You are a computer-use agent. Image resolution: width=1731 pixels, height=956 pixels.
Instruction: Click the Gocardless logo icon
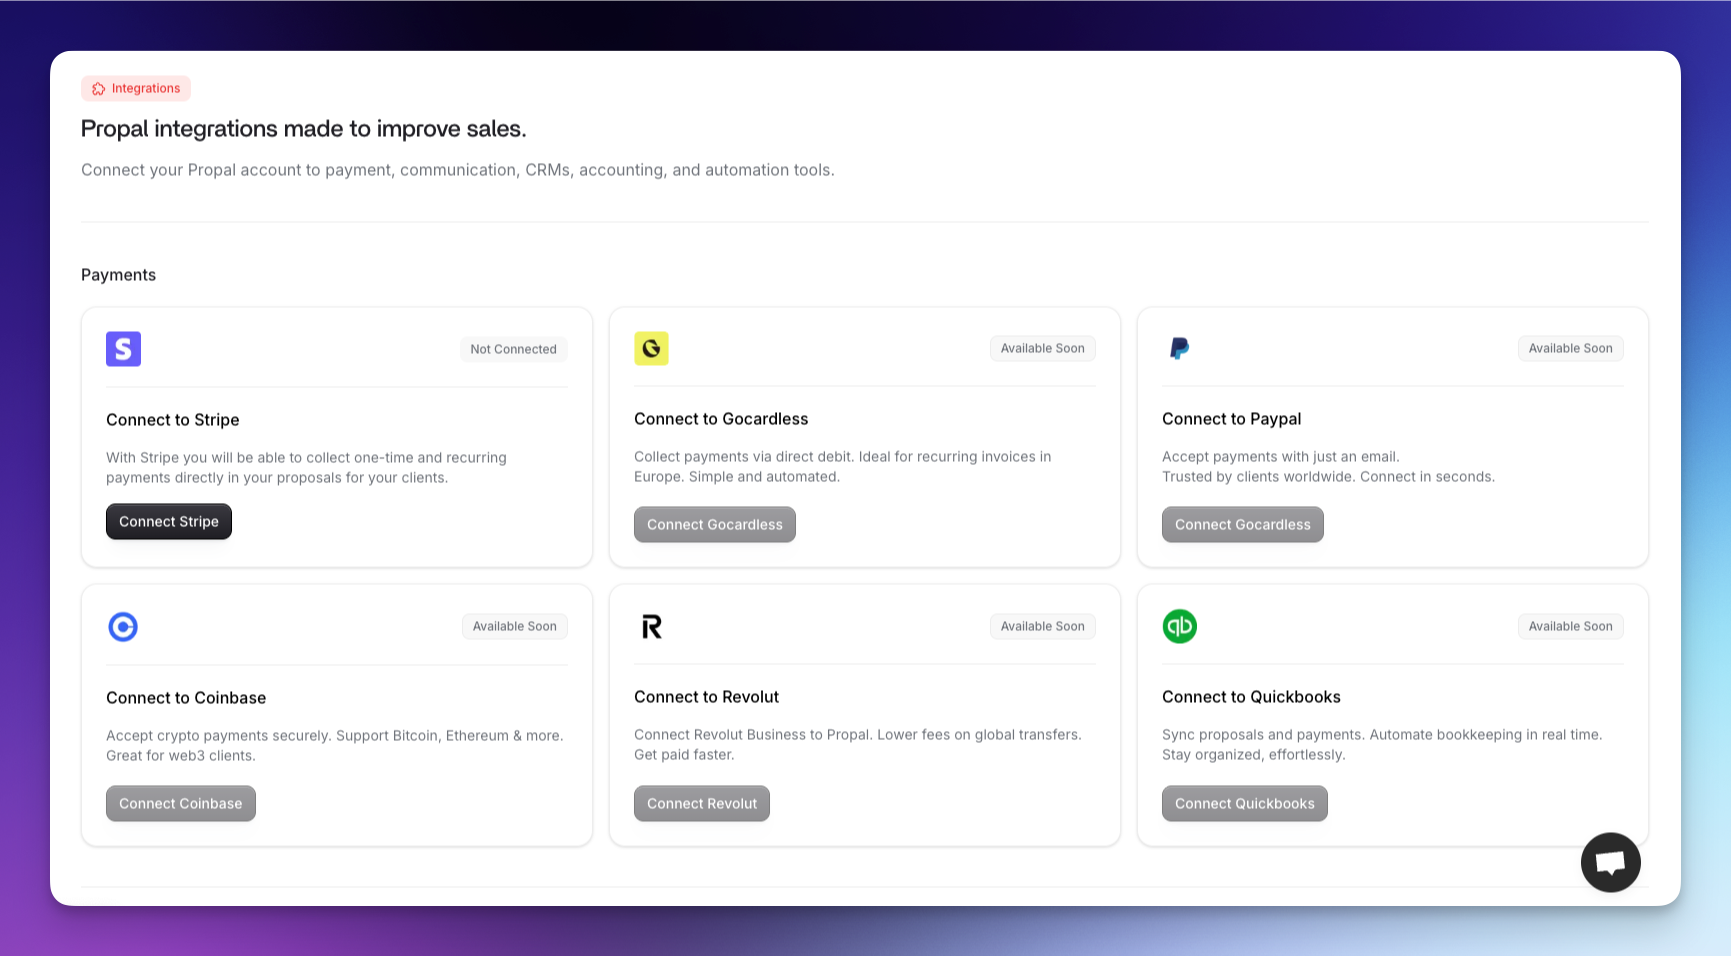(651, 349)
